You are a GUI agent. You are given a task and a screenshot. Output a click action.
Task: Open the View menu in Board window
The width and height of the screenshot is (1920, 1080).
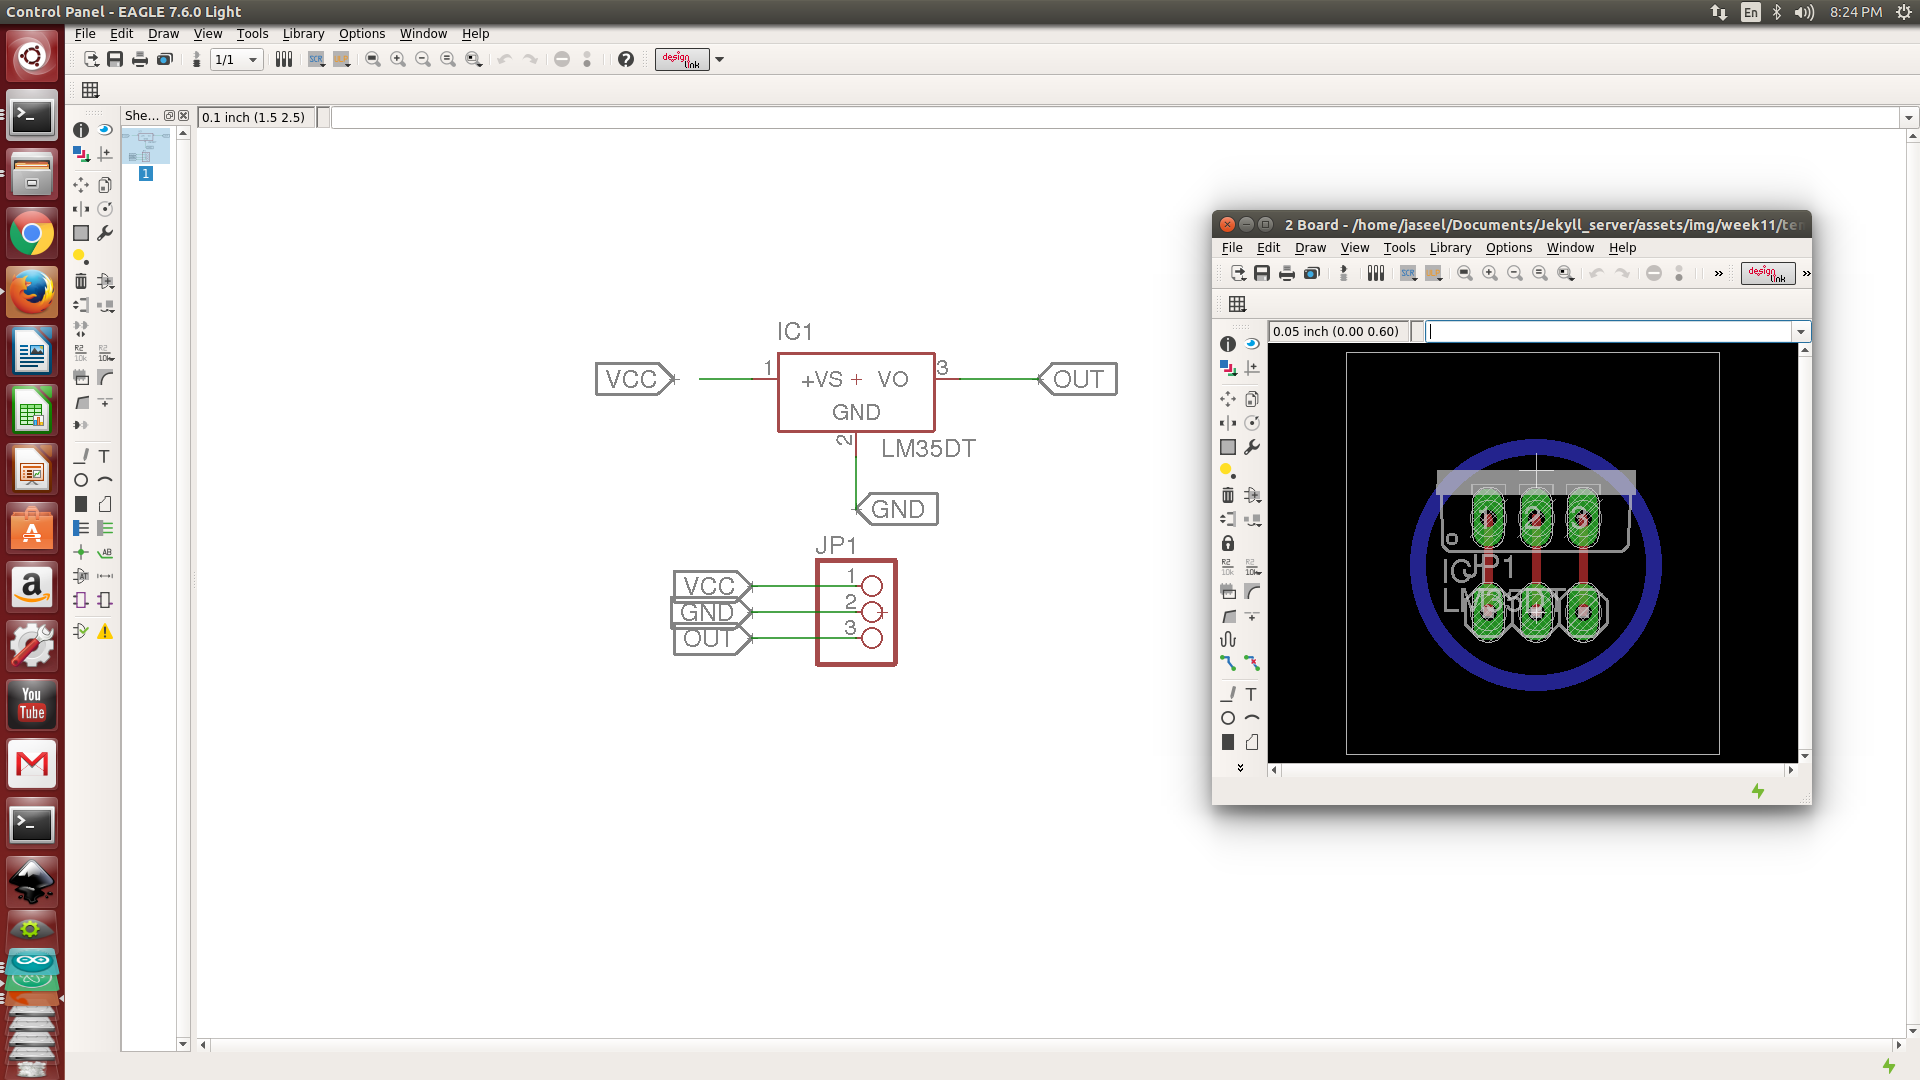click(x=1355, y=247)
